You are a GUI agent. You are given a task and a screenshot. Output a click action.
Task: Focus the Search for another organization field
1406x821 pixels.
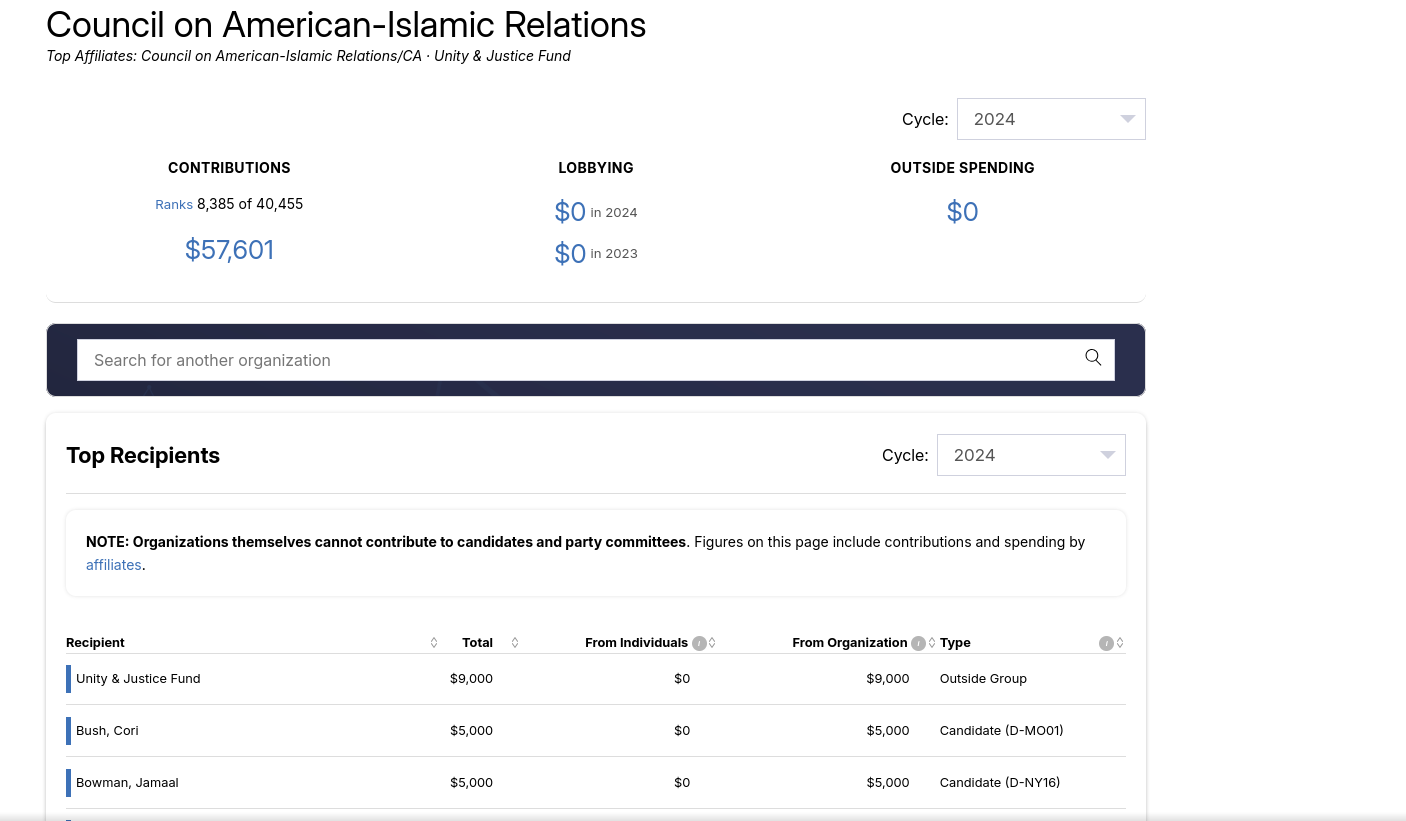click(x=580, y=360)
